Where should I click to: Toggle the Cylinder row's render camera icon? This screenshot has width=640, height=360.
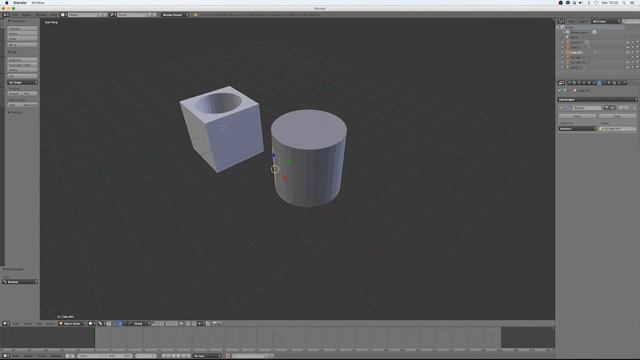pyautogui.click(x=638, y=57)
